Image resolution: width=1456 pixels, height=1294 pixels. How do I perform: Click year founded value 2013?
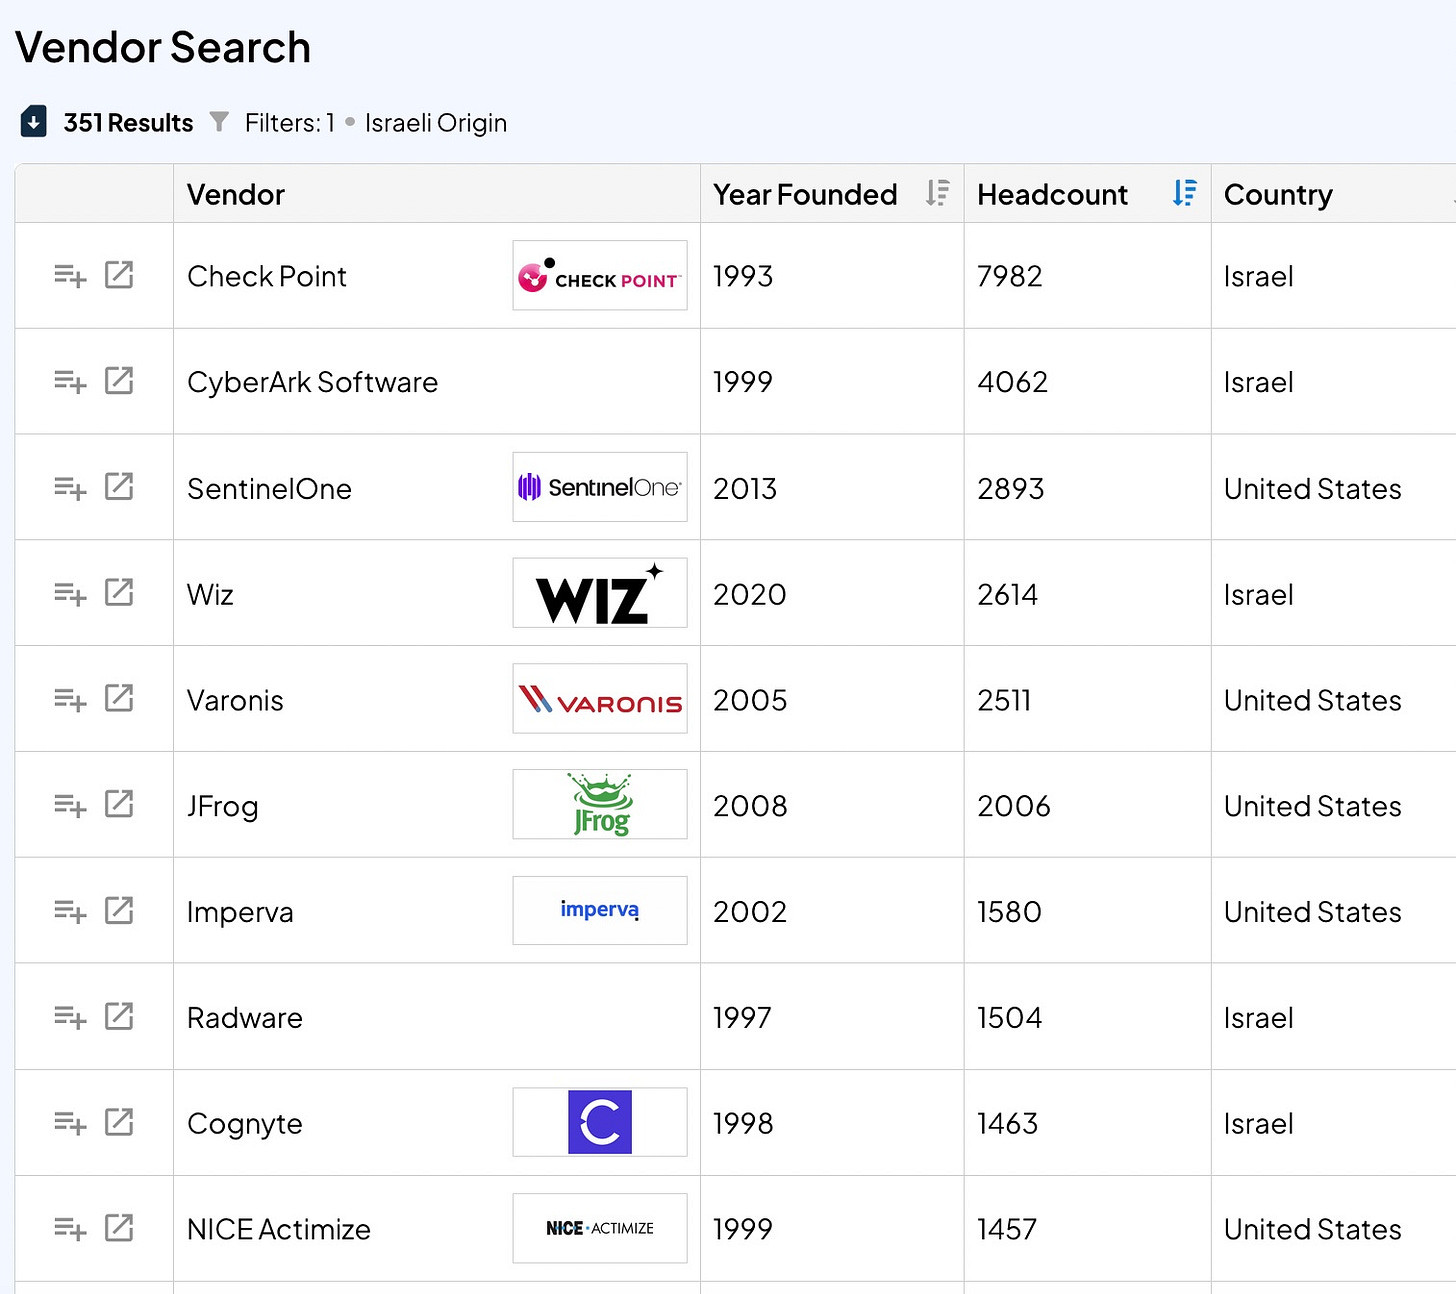point(745,488)
